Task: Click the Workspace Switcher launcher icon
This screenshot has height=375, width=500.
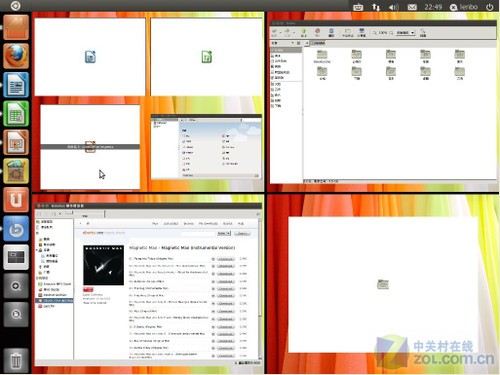Action: pos(16,257)
